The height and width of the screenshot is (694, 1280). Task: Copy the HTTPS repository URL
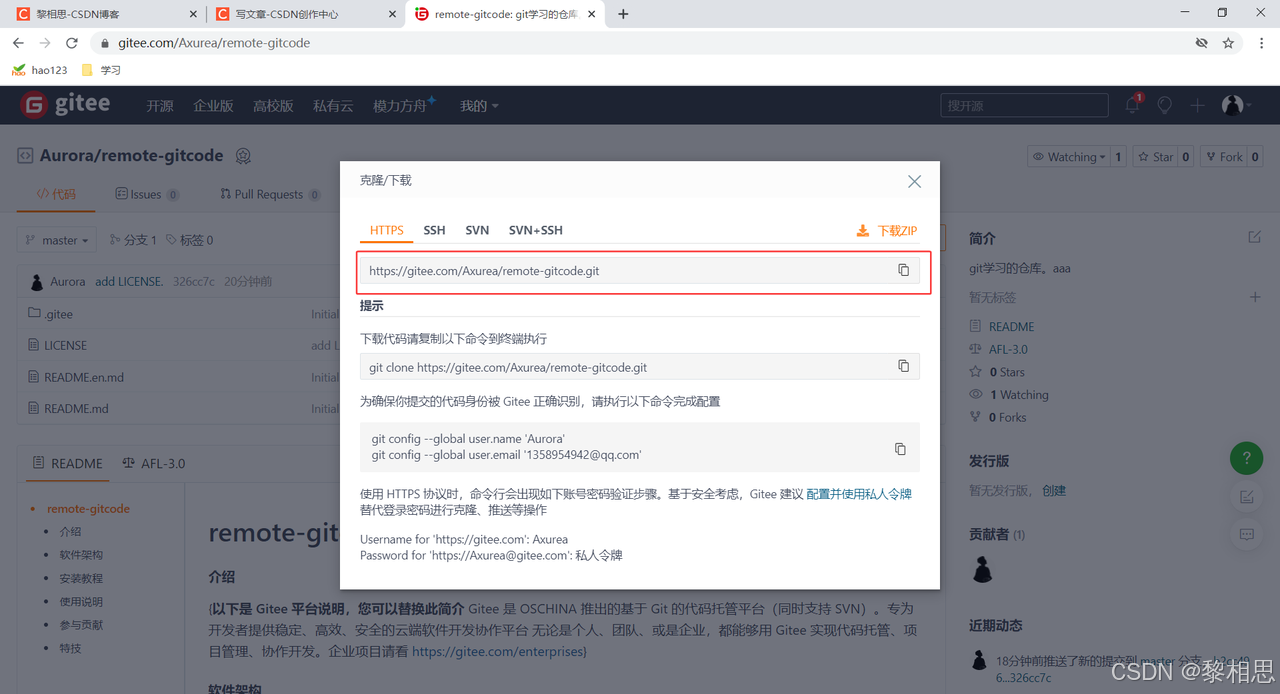point(903,270)
